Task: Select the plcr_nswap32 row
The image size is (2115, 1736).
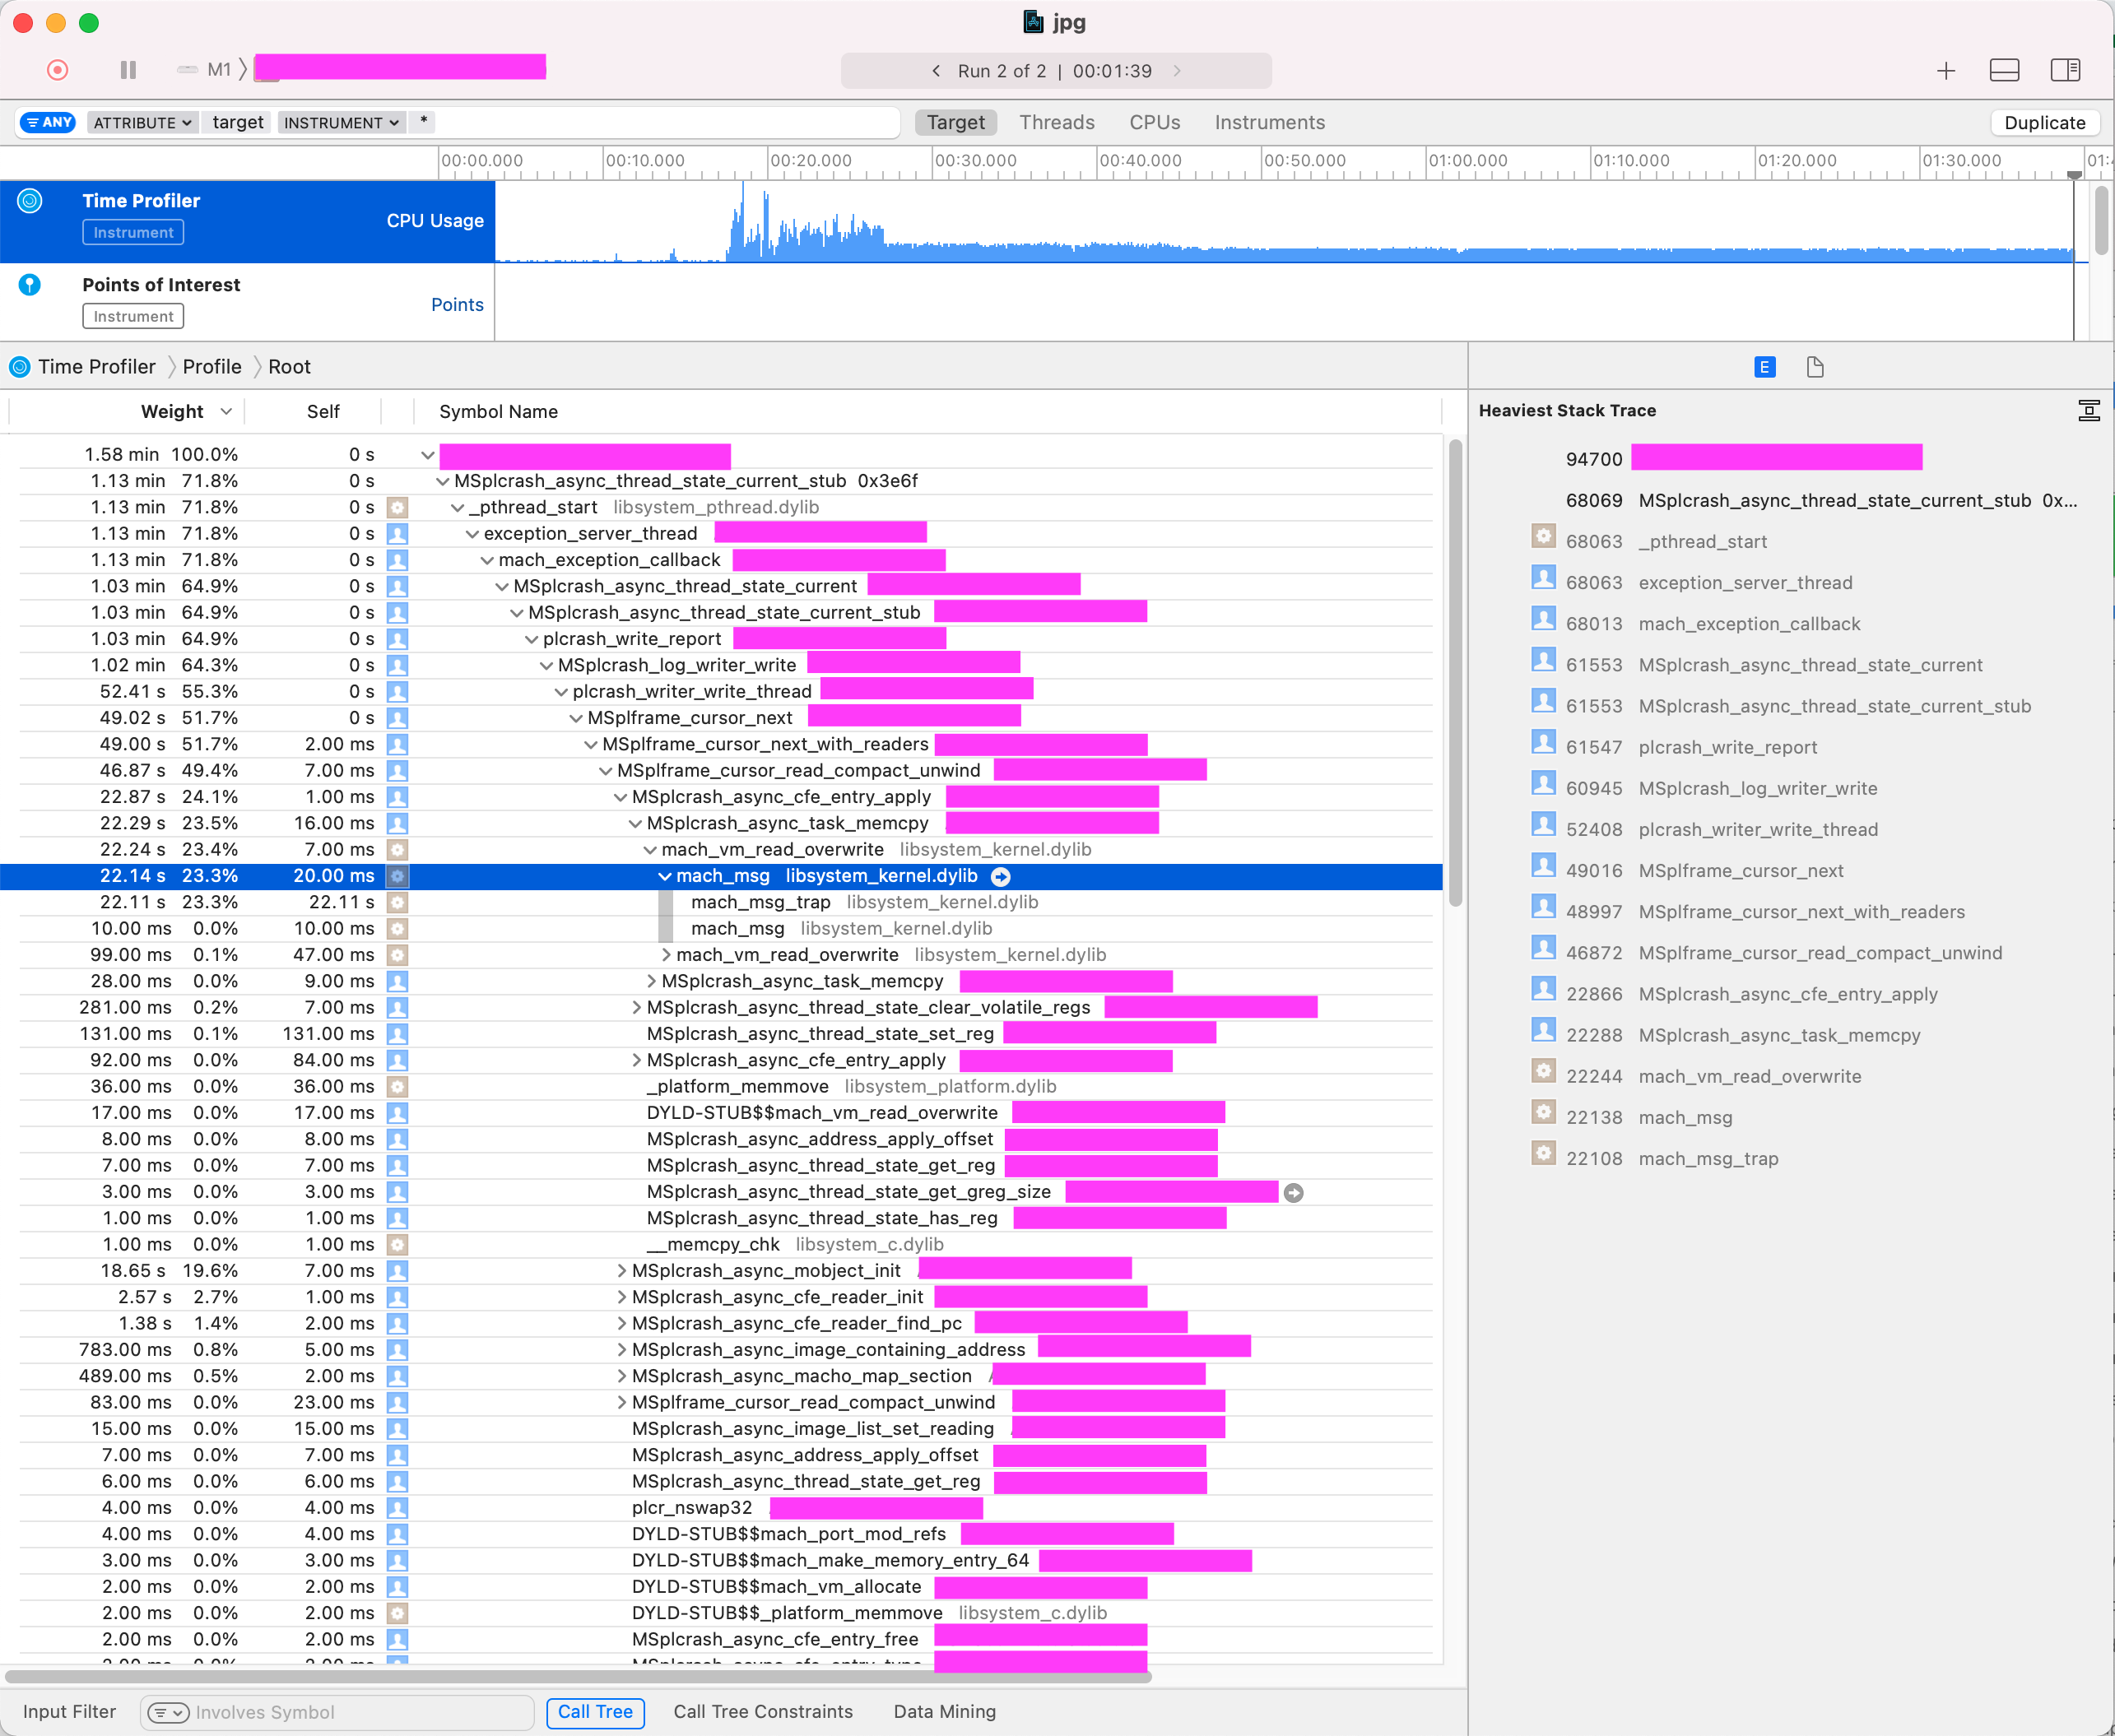Action: point(720,1507)
